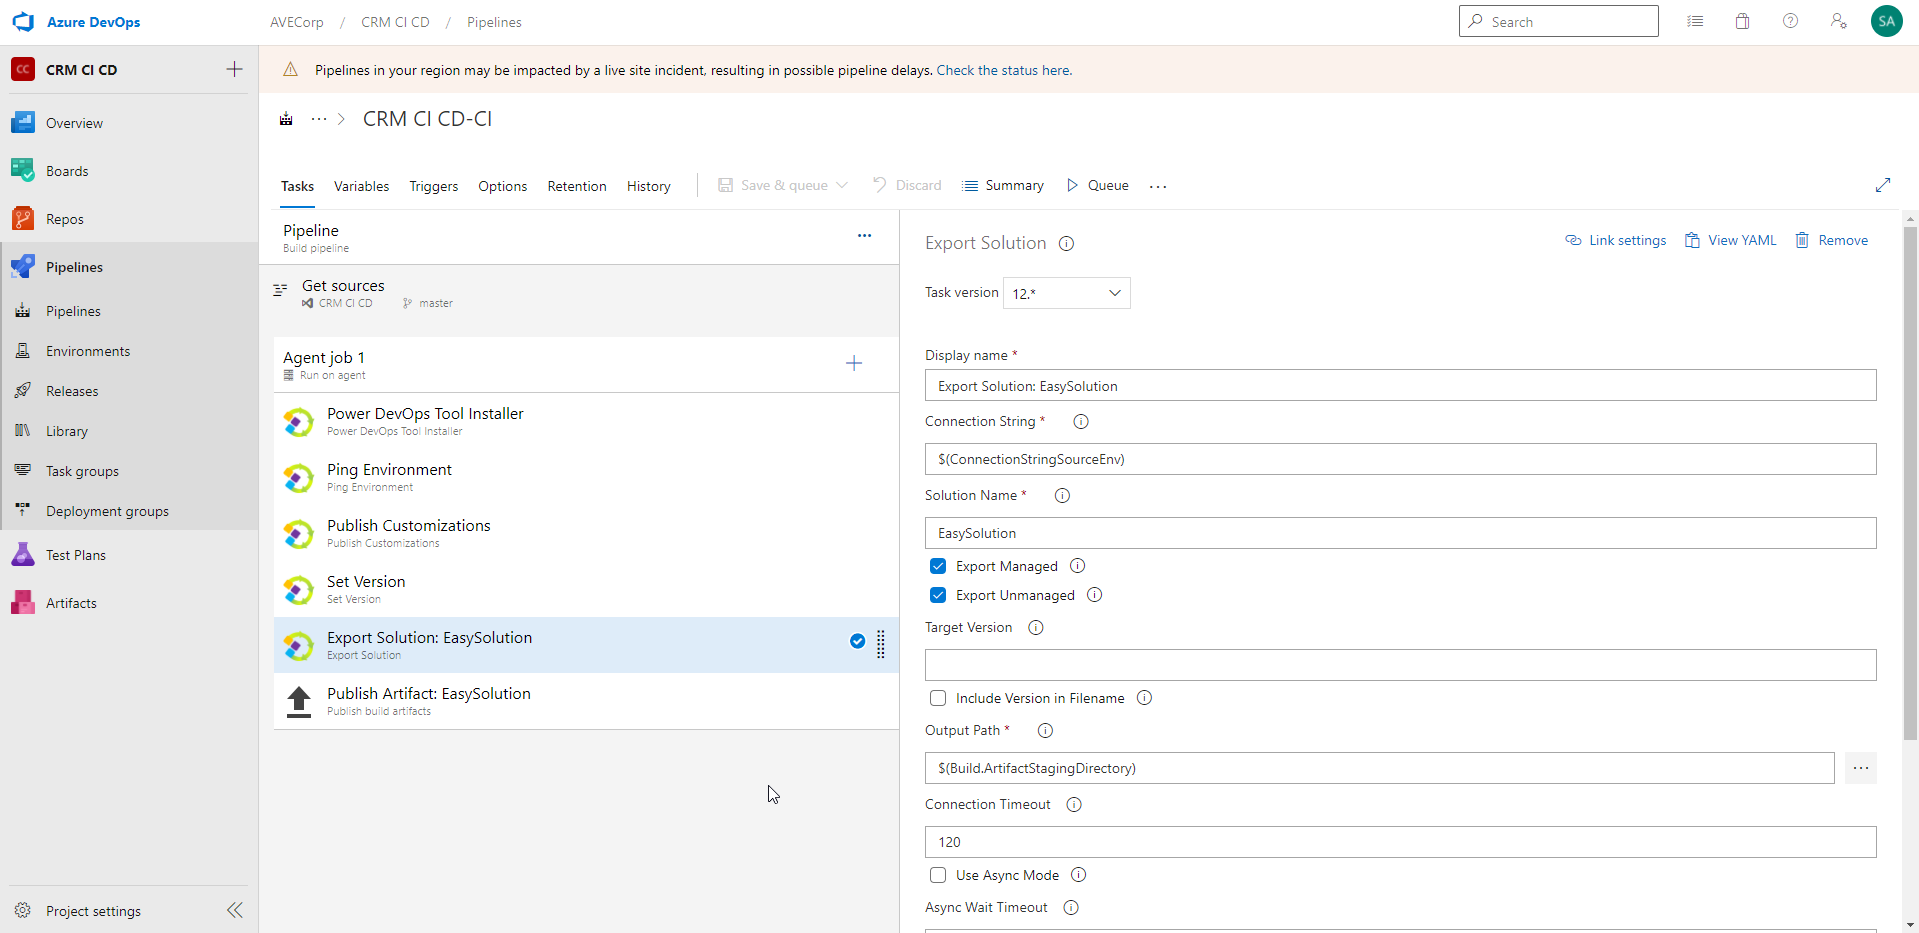Viewport: 1919px width, 933px height.
Task: Click the Search box in the header
Action: coord(1559,21)
